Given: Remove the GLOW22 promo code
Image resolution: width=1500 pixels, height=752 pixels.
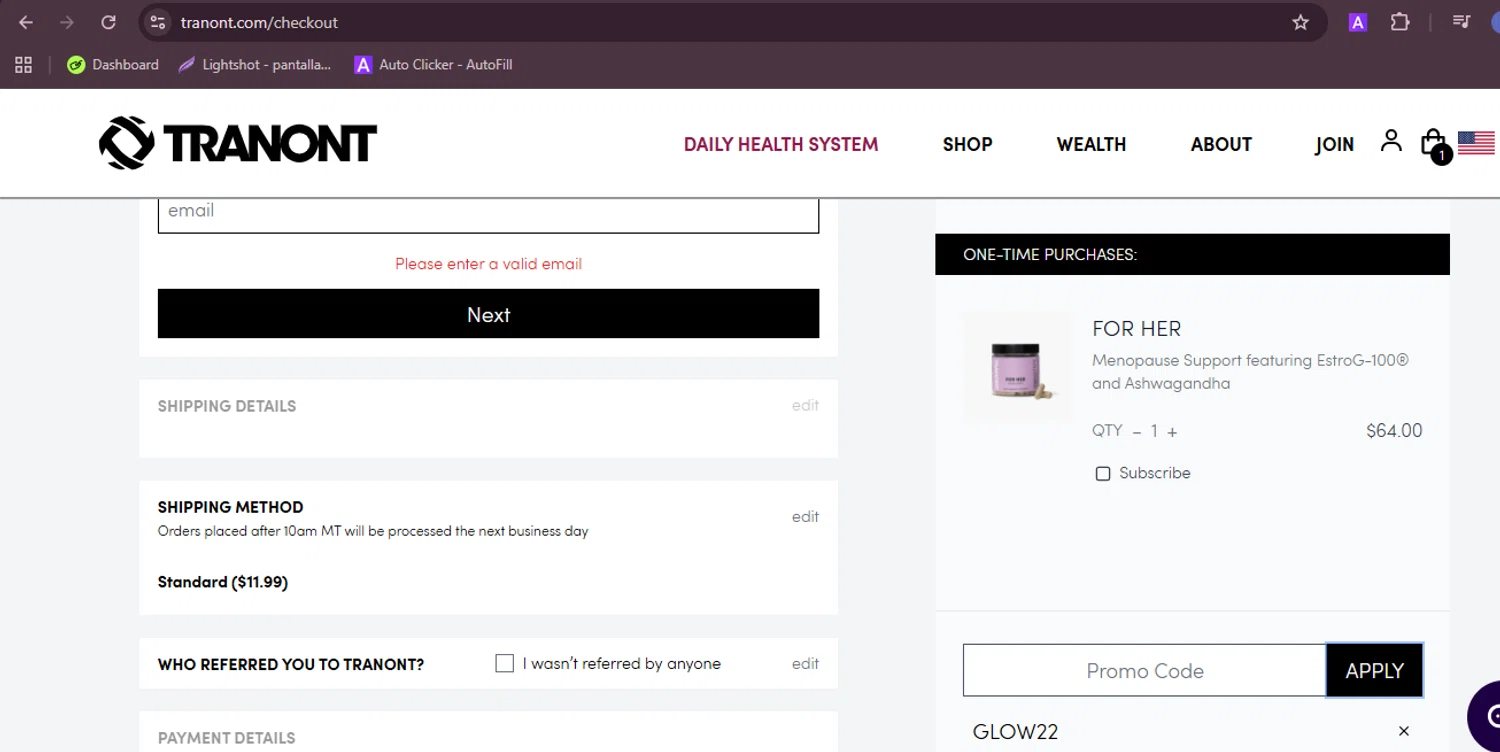Looking at the screenshot, I should [x=1404, y=731].
